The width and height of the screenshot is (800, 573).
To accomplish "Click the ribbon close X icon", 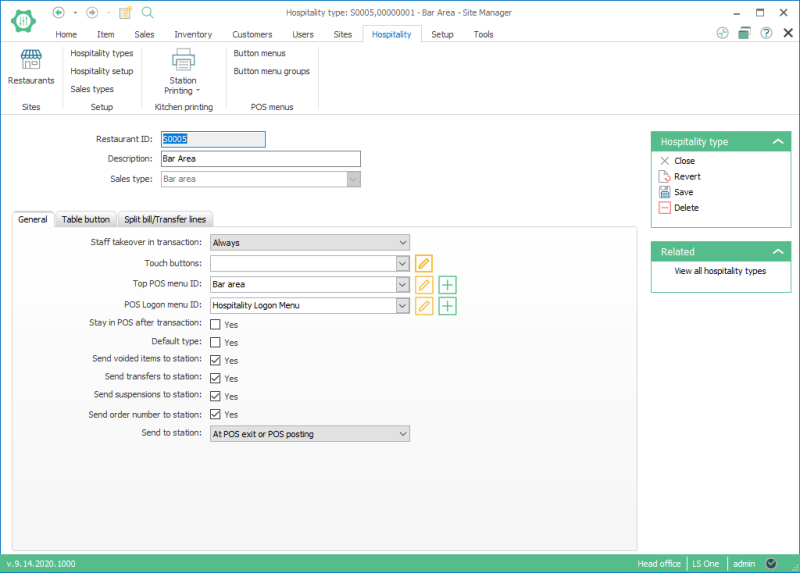I will point(788,33).
